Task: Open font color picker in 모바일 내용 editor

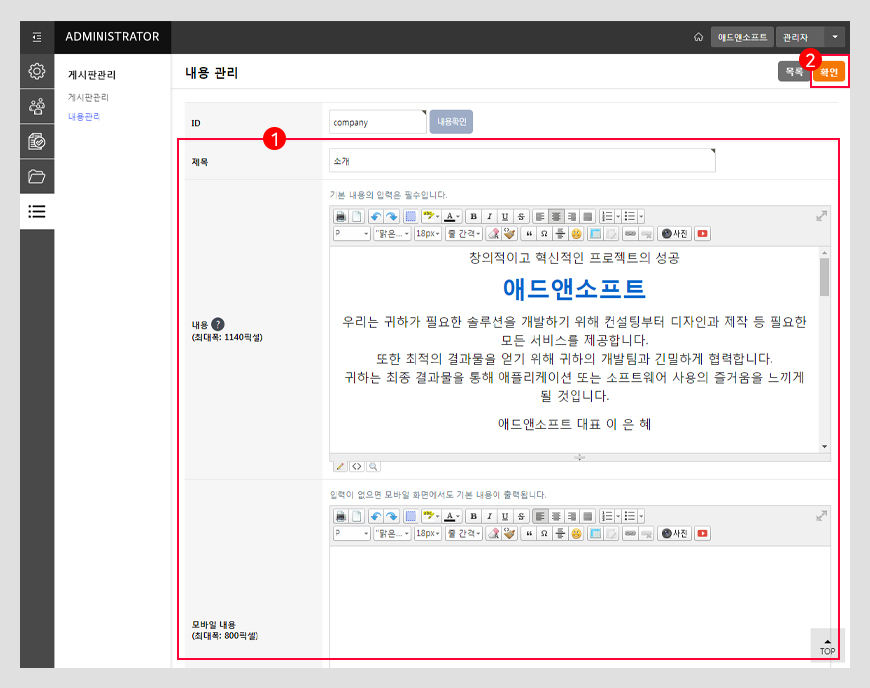Action: [x=452, y=516]
